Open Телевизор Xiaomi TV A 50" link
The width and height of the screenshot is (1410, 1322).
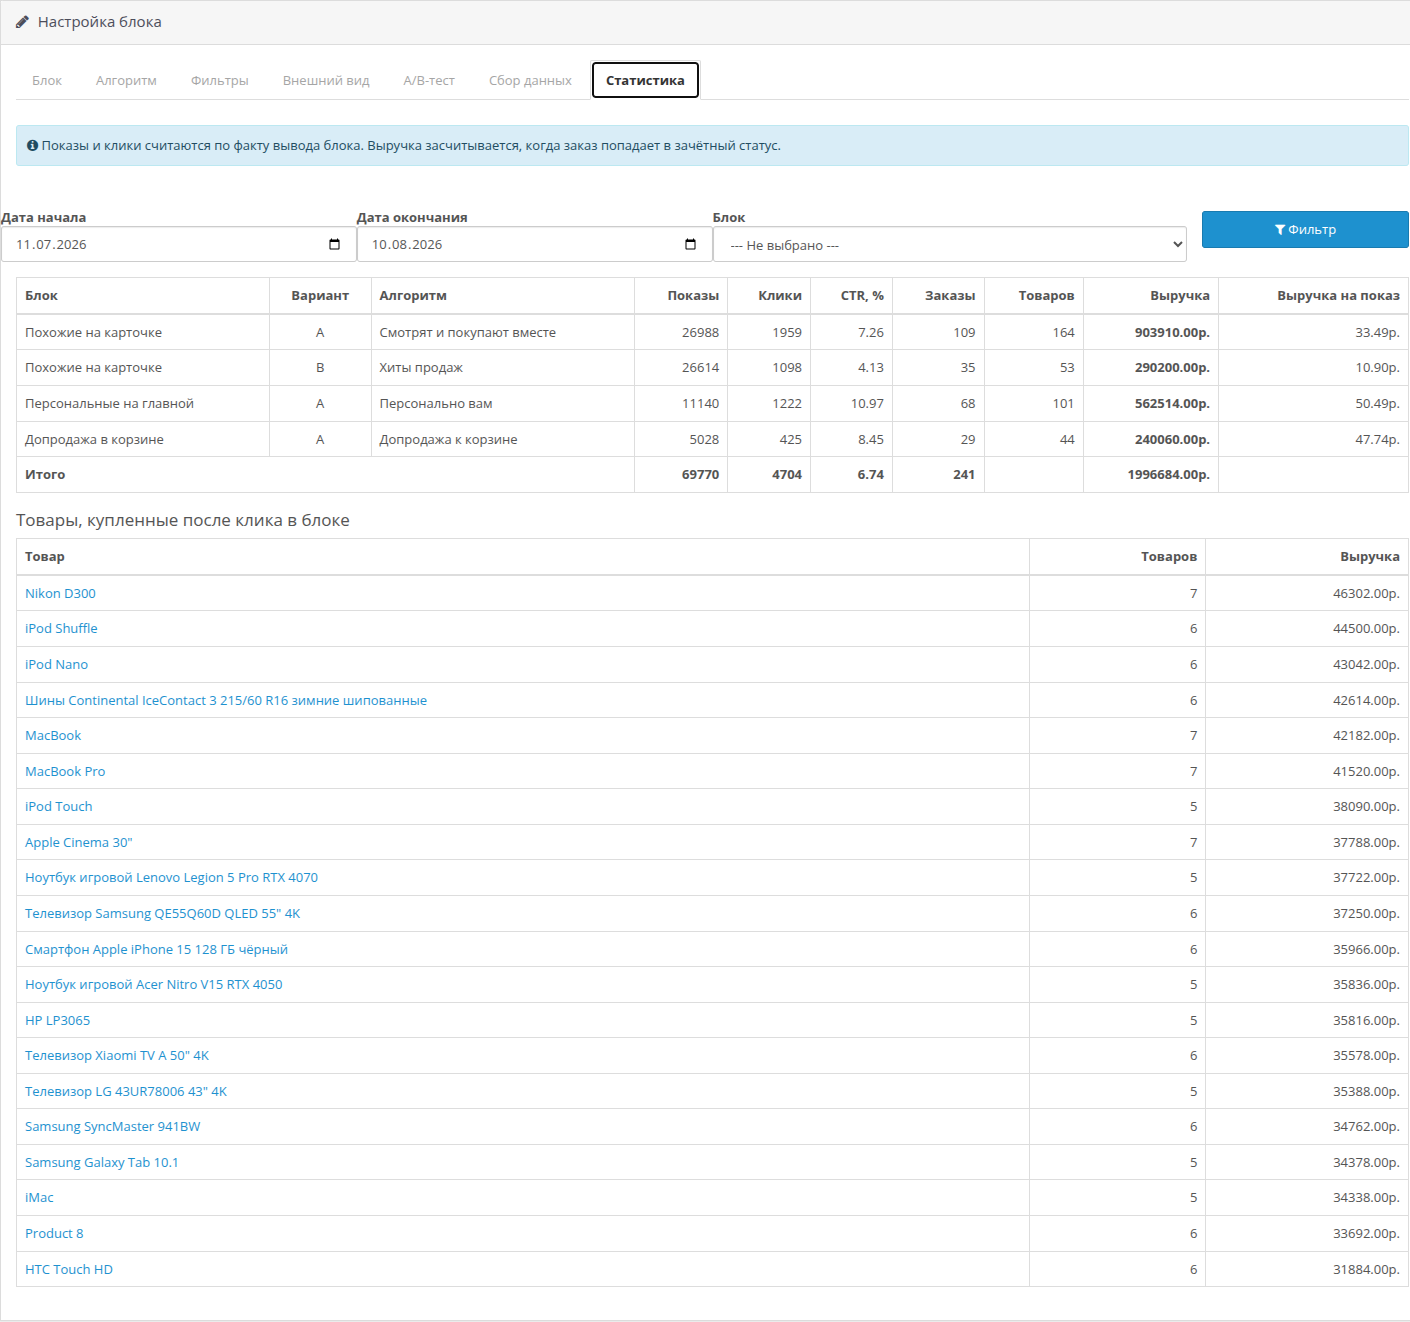coord(117,1055)
